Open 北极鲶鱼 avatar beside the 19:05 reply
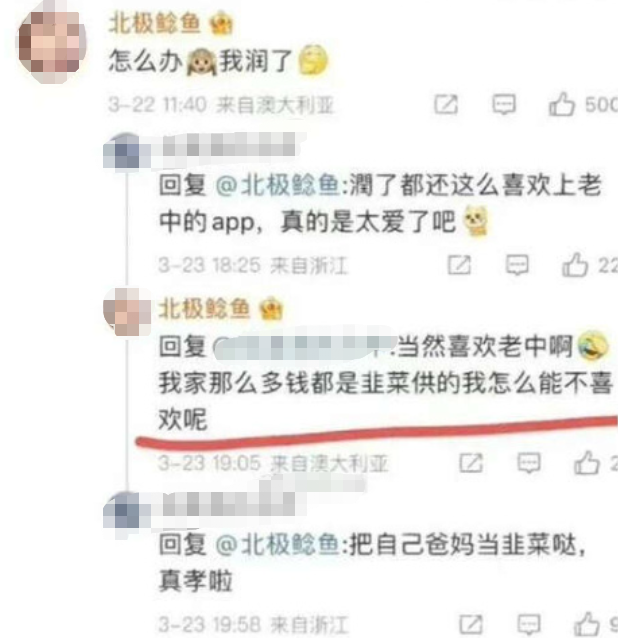Image resolution: width=618 pixels, height=638 pixels. pos(127,311)
